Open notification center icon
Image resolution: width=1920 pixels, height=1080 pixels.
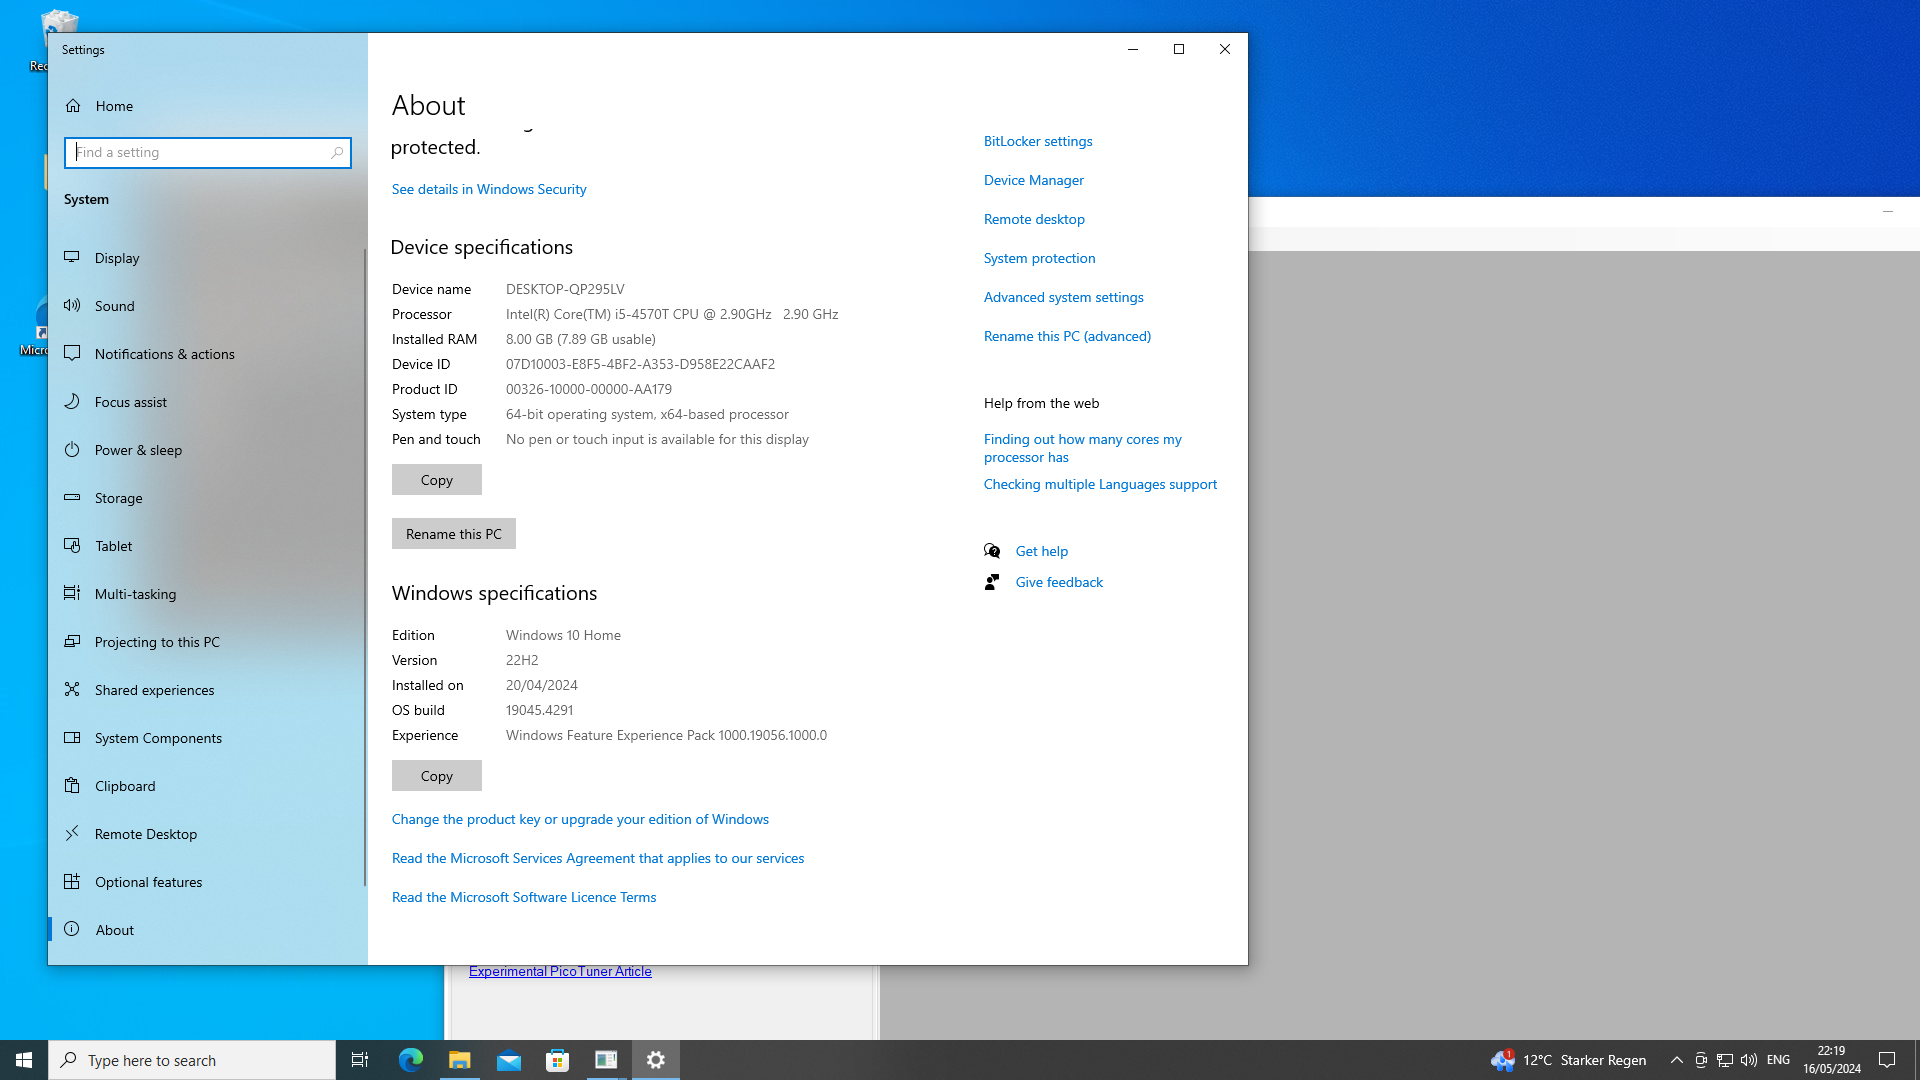1887,1060
